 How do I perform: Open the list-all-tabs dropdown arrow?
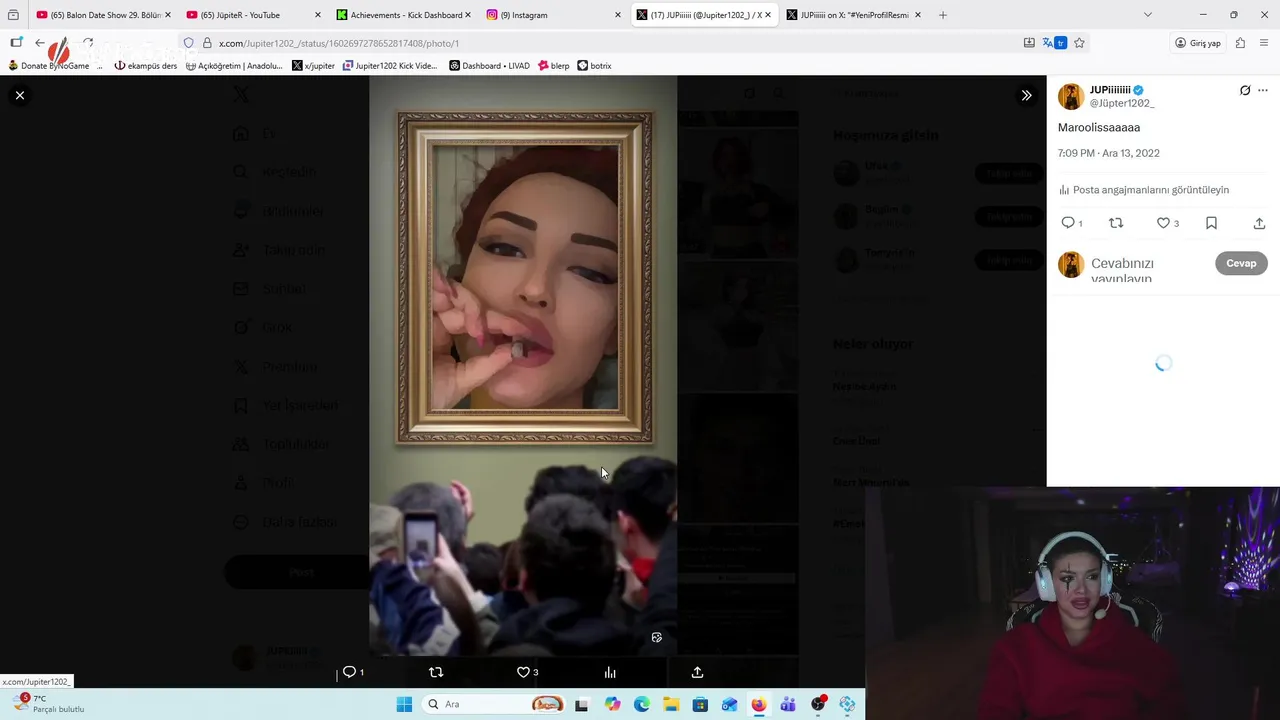pos(1147,15)
